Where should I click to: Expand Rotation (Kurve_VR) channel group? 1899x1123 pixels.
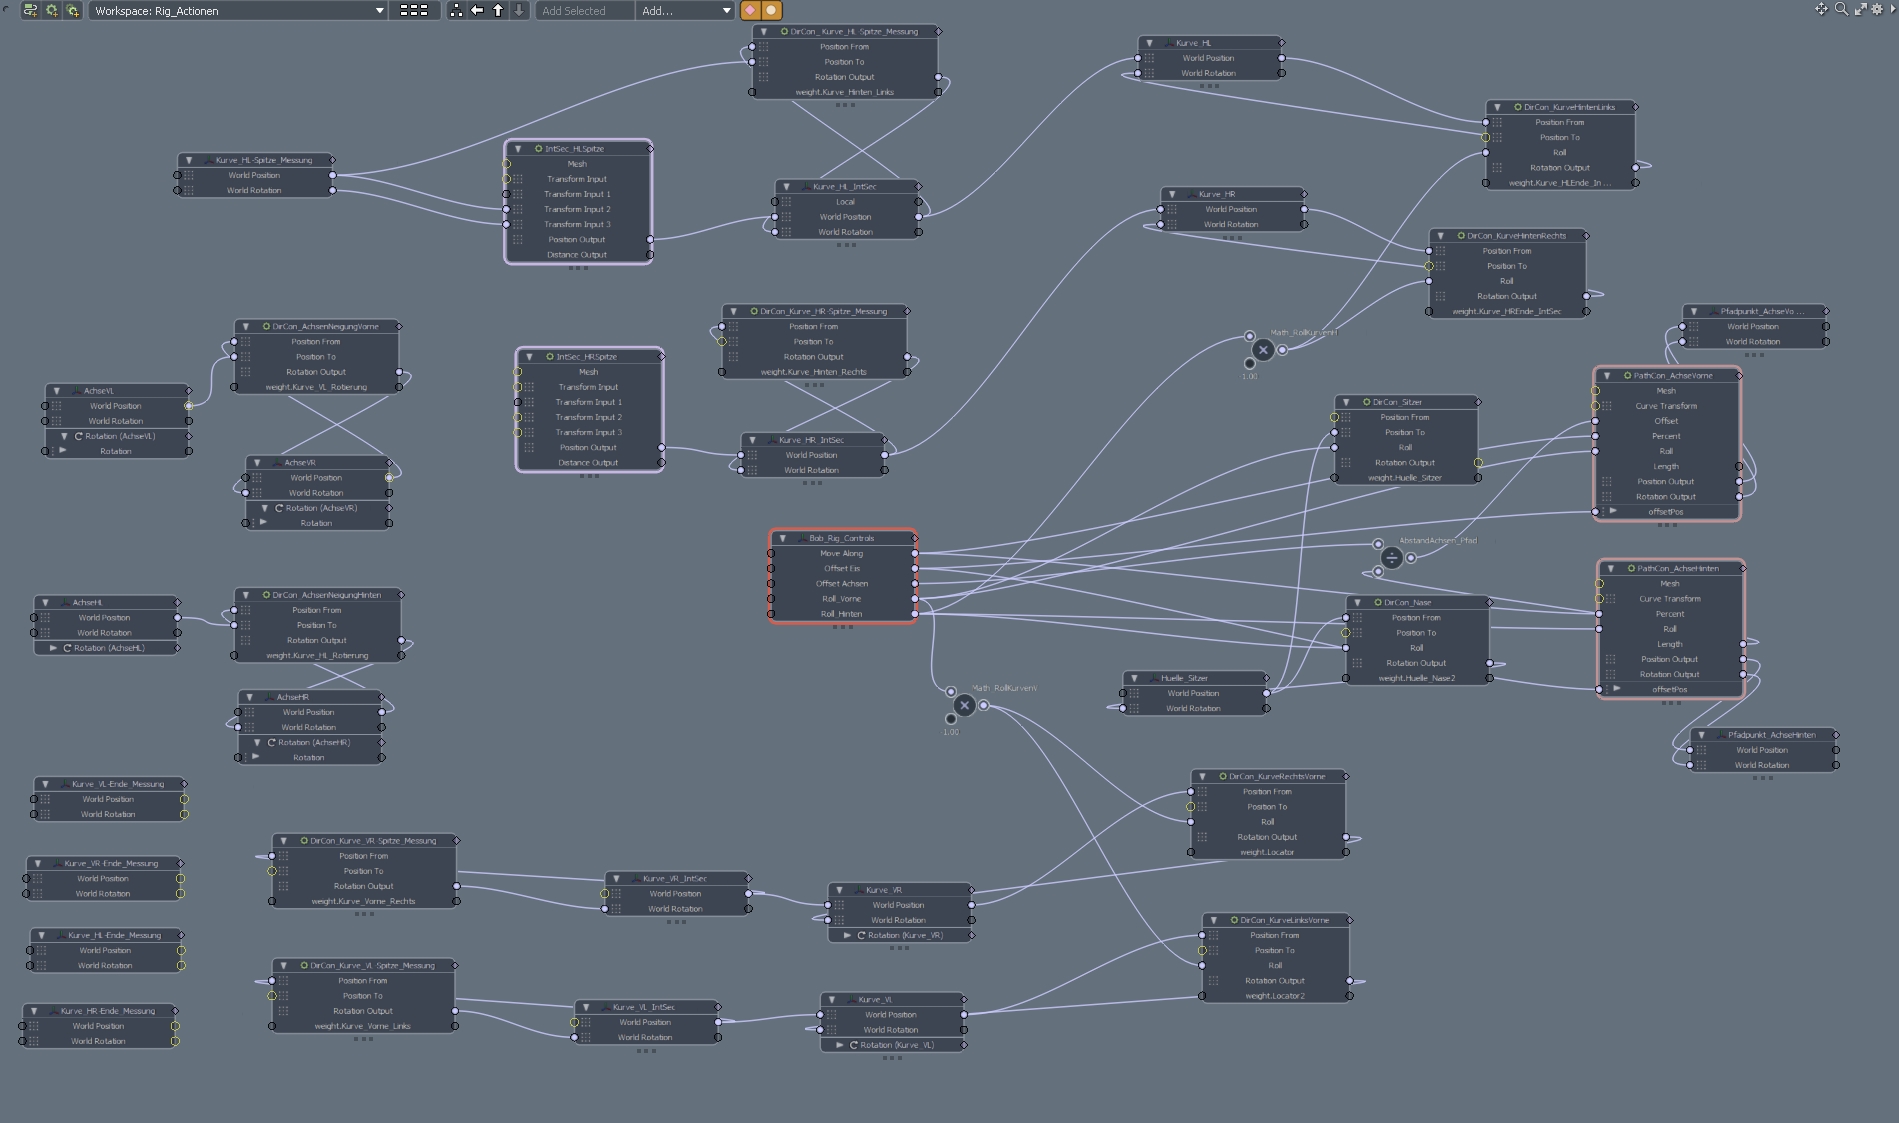pyautogui.click(x=847, y=935)
